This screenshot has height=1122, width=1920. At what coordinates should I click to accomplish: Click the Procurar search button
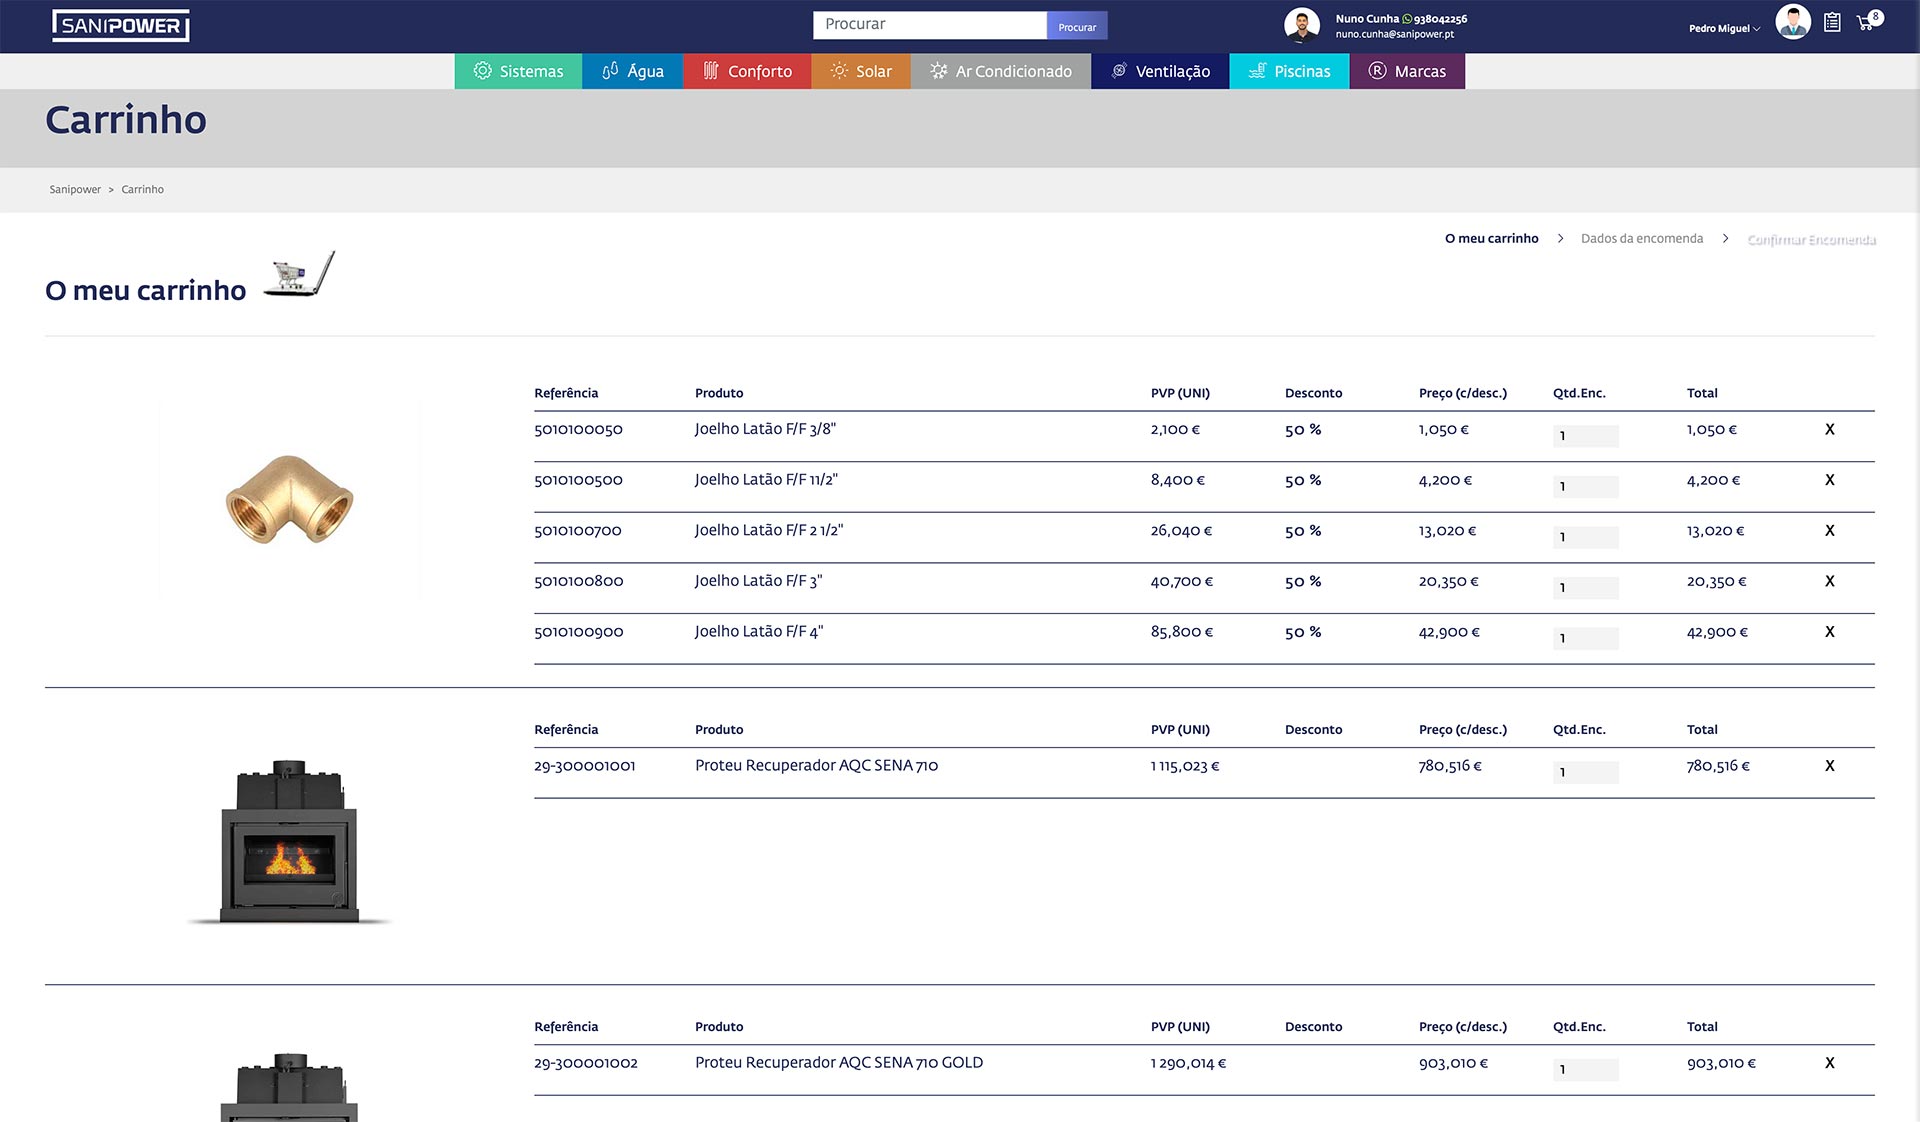click(x=1077, y=26)
